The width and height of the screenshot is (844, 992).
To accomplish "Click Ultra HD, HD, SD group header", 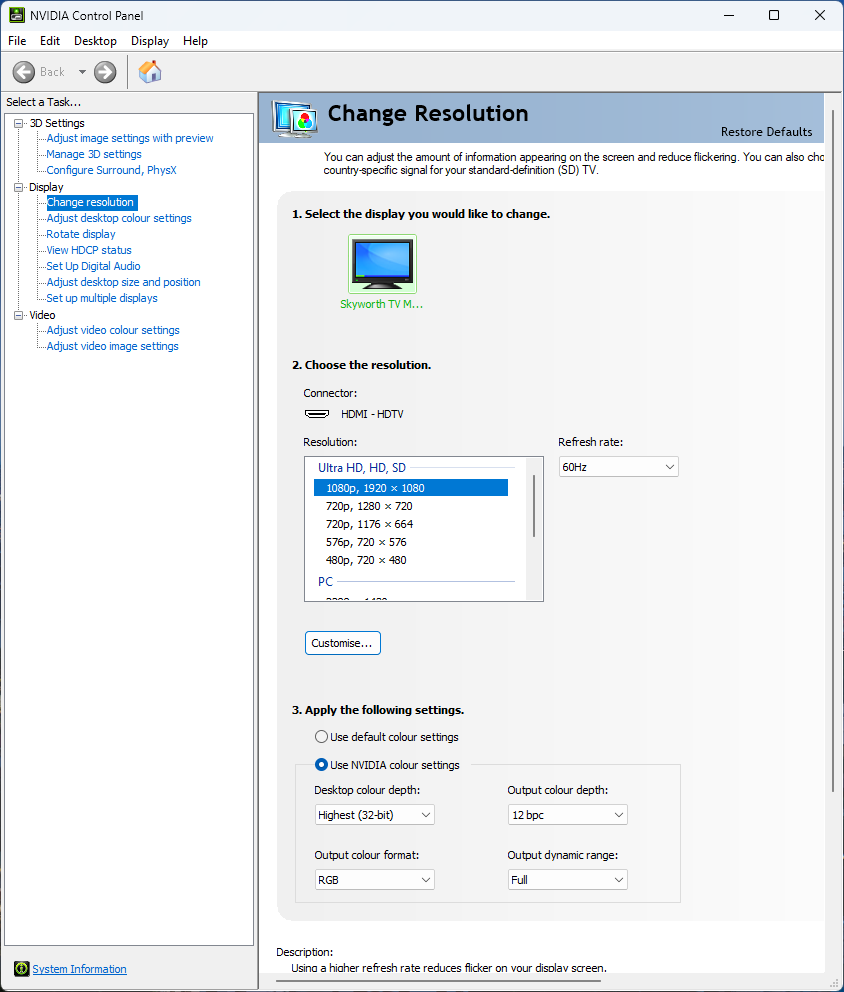I will coord(362,468).
